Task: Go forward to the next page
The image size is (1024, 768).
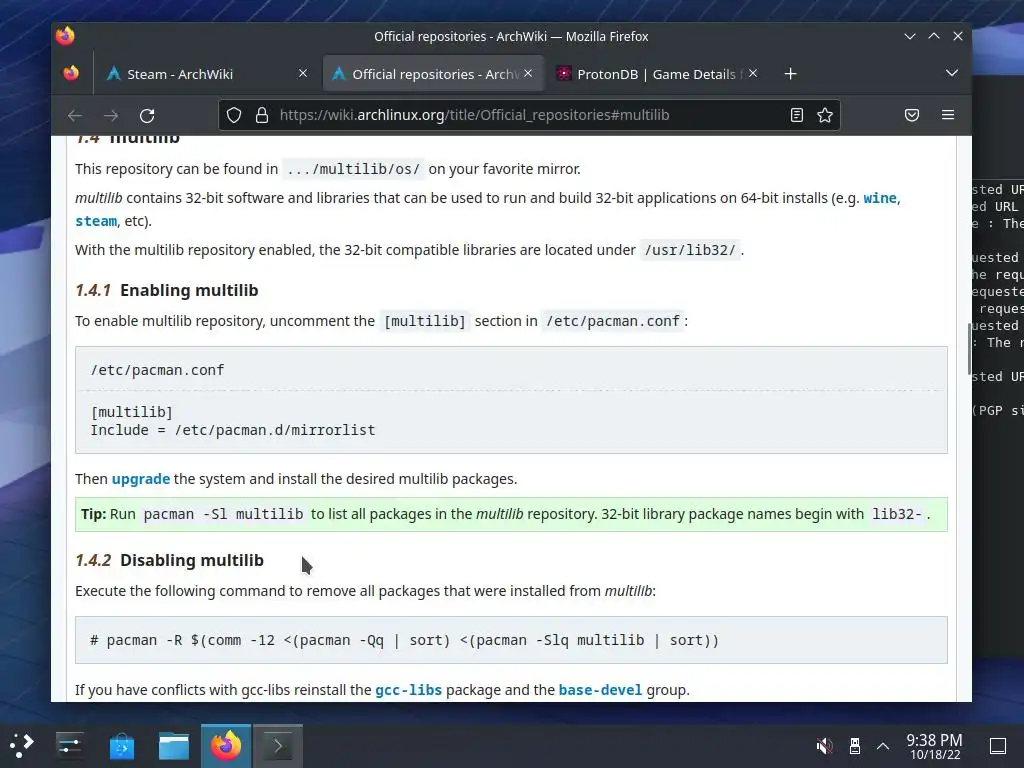Action: (111, 116)
